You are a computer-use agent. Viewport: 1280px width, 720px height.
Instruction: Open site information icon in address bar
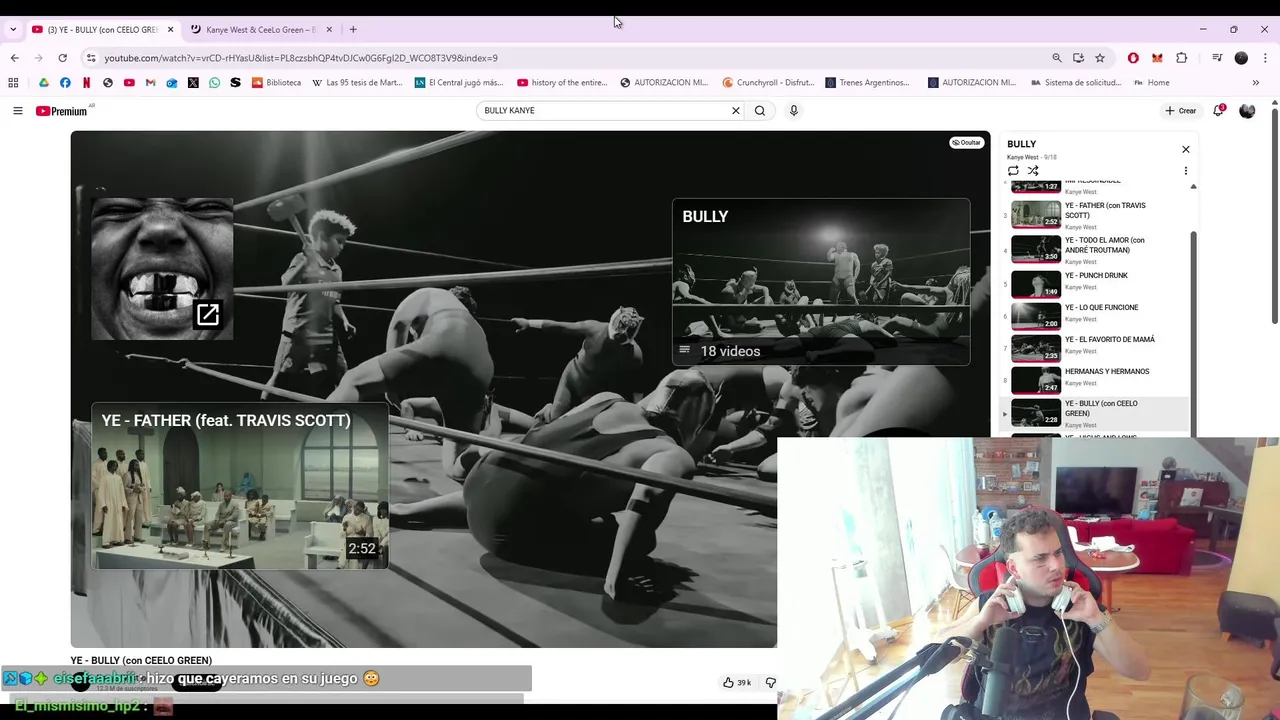[x=91, y=58]
